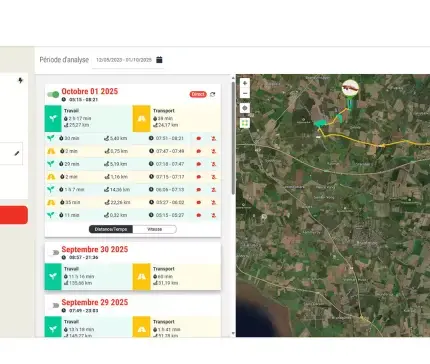Click red person icon on 0,75 km row
The image size is (430, 364).
click(x=214, y=151)
